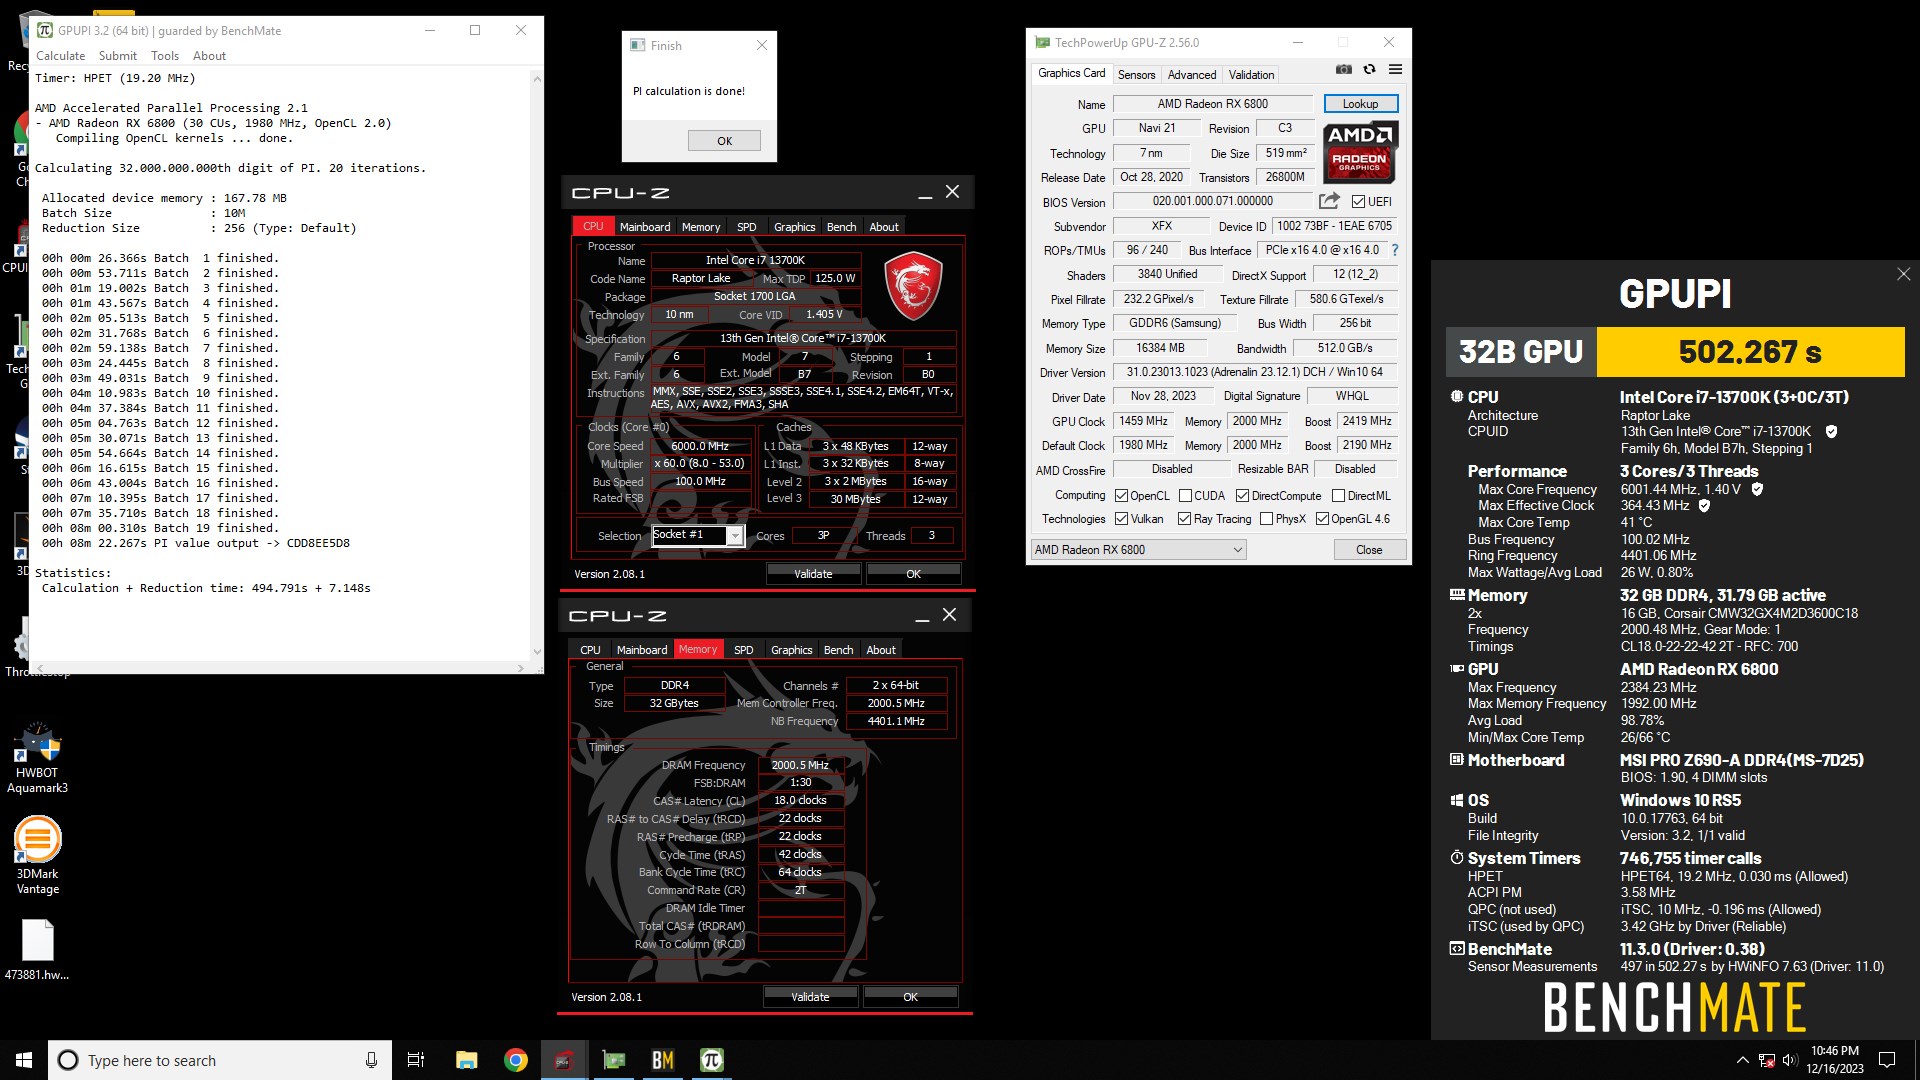
Task: Toggle the DirectML checkbox
Action: click(1338, 496)
